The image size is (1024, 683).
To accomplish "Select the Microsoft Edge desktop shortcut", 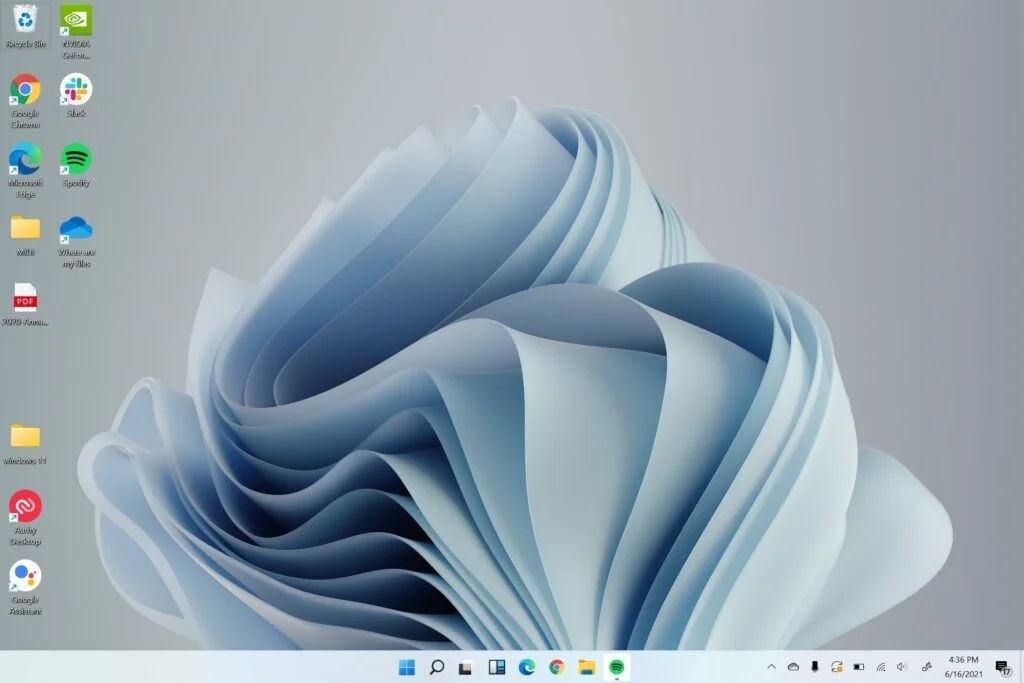I will click(x=25, y=171).
